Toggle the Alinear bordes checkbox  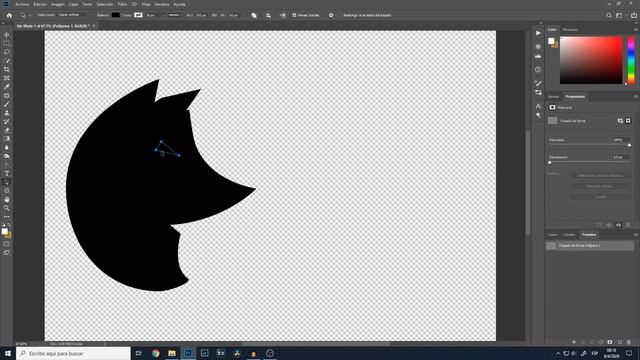294,15
